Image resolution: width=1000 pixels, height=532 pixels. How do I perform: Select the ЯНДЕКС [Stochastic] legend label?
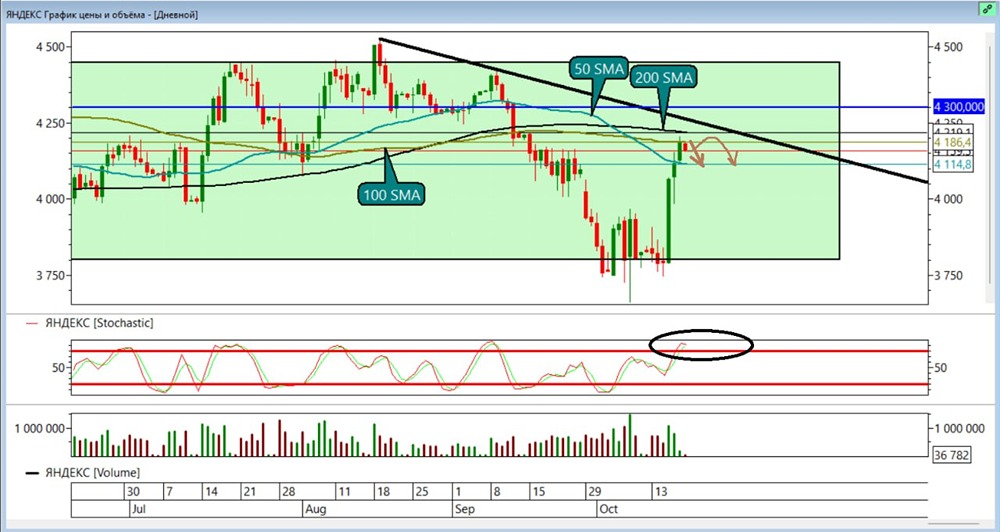tap(99, 323)
